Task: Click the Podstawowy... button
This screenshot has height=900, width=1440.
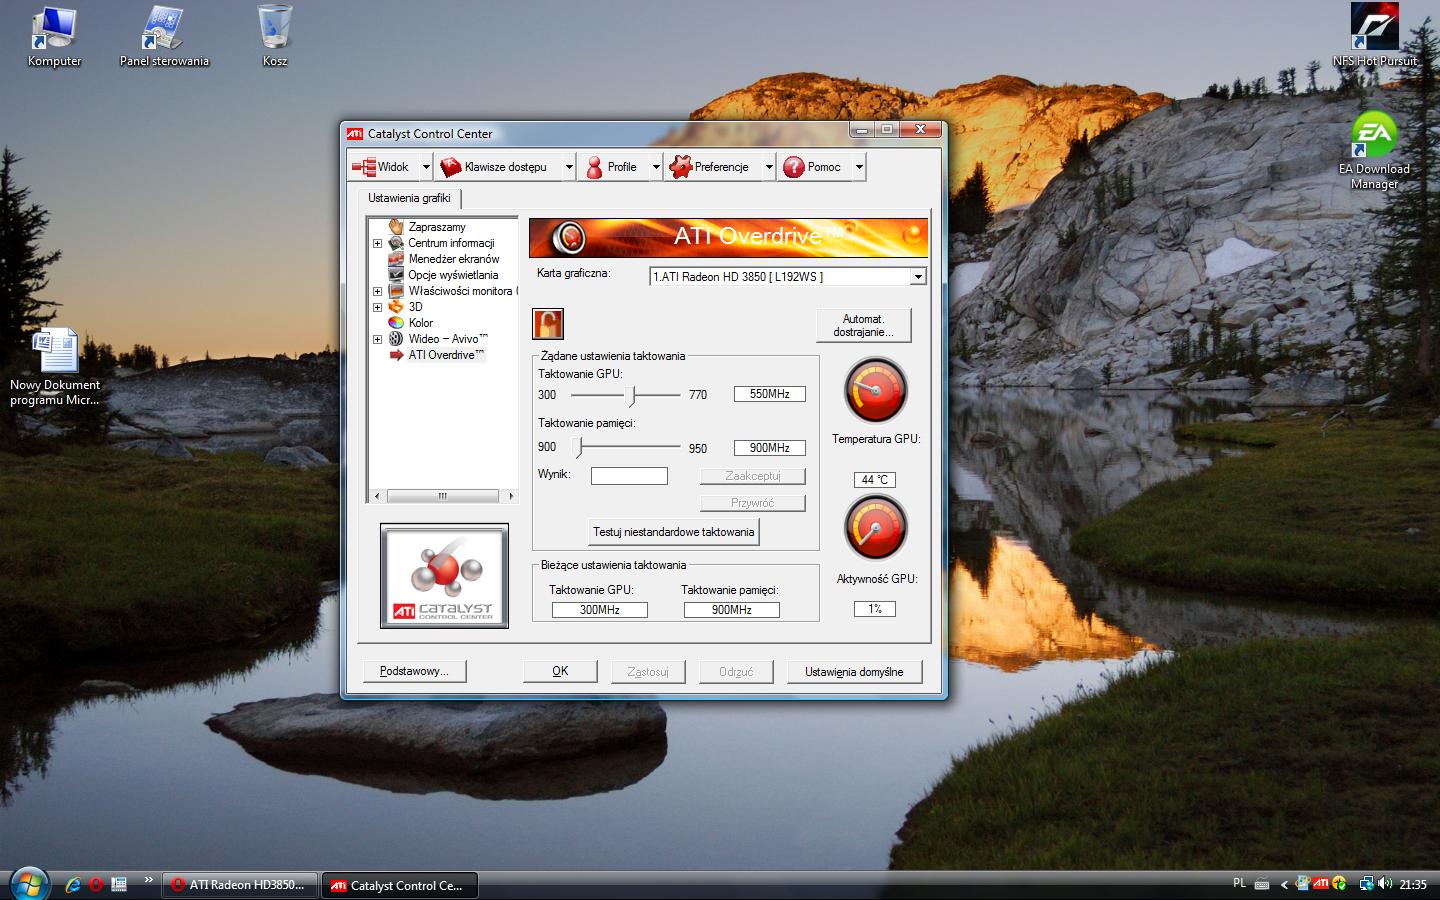Action: click(414, 671)
